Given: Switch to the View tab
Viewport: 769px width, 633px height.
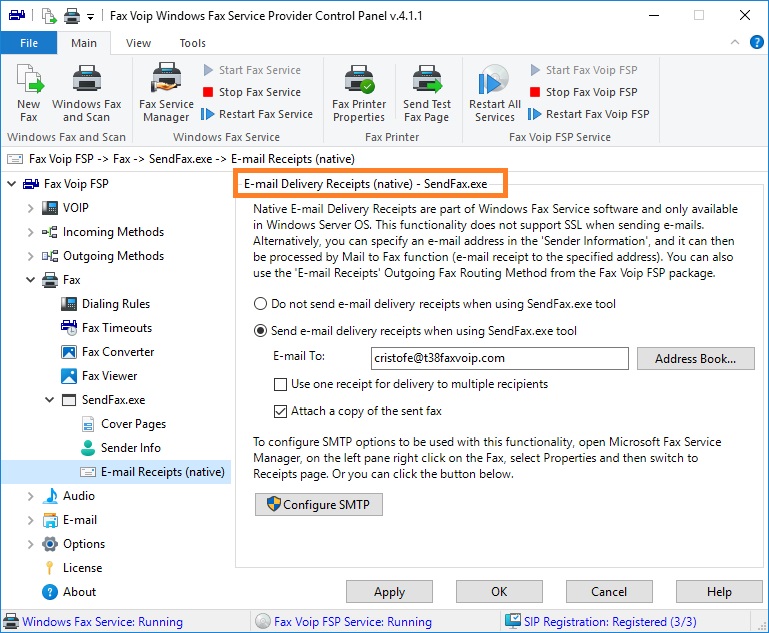Looking at the screenshot, I should (x=138, y=43).
